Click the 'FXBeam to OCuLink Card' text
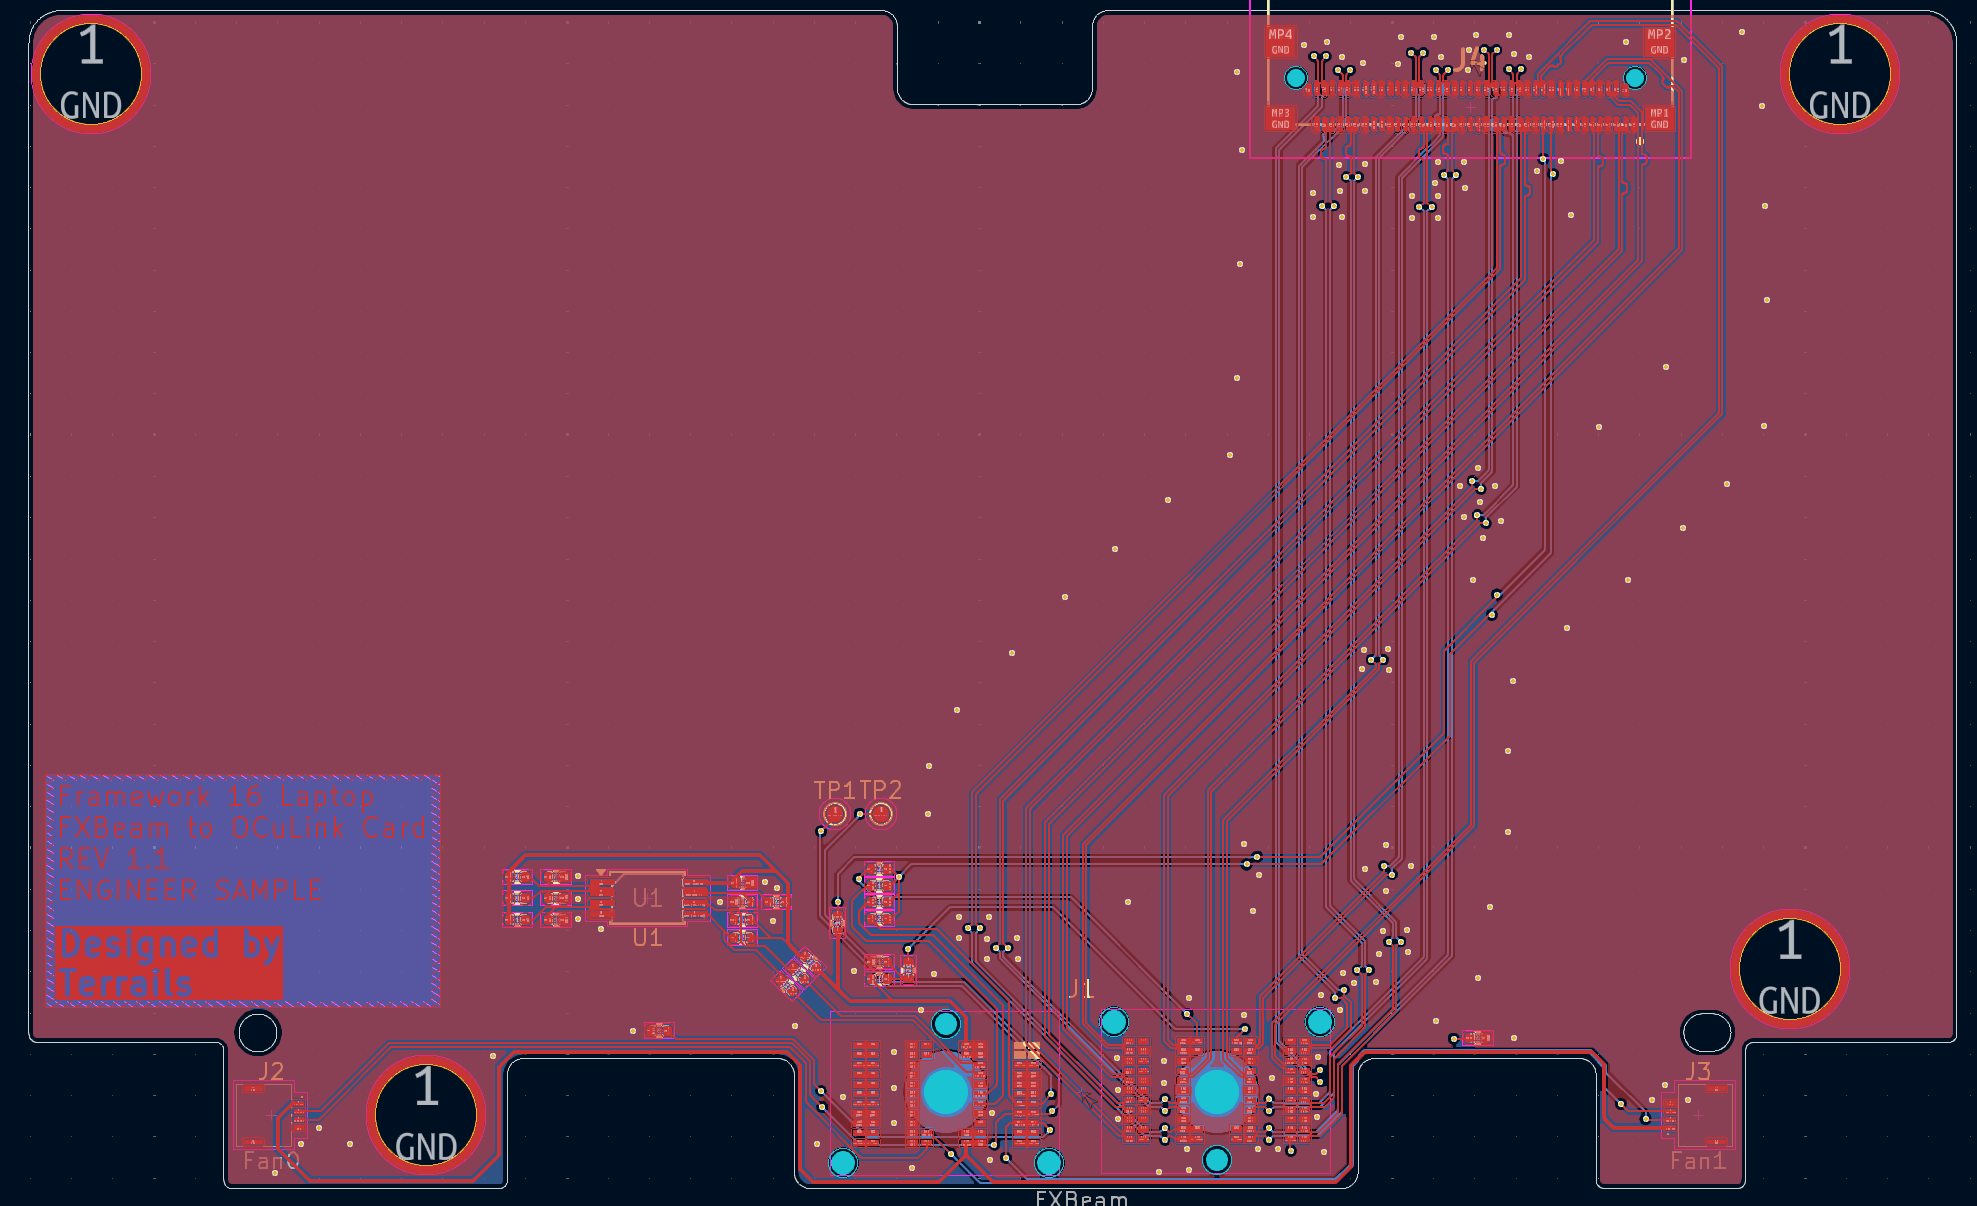Viewport: 1977px width, 1206px height. pyautogui.click(x=242, y=828)
